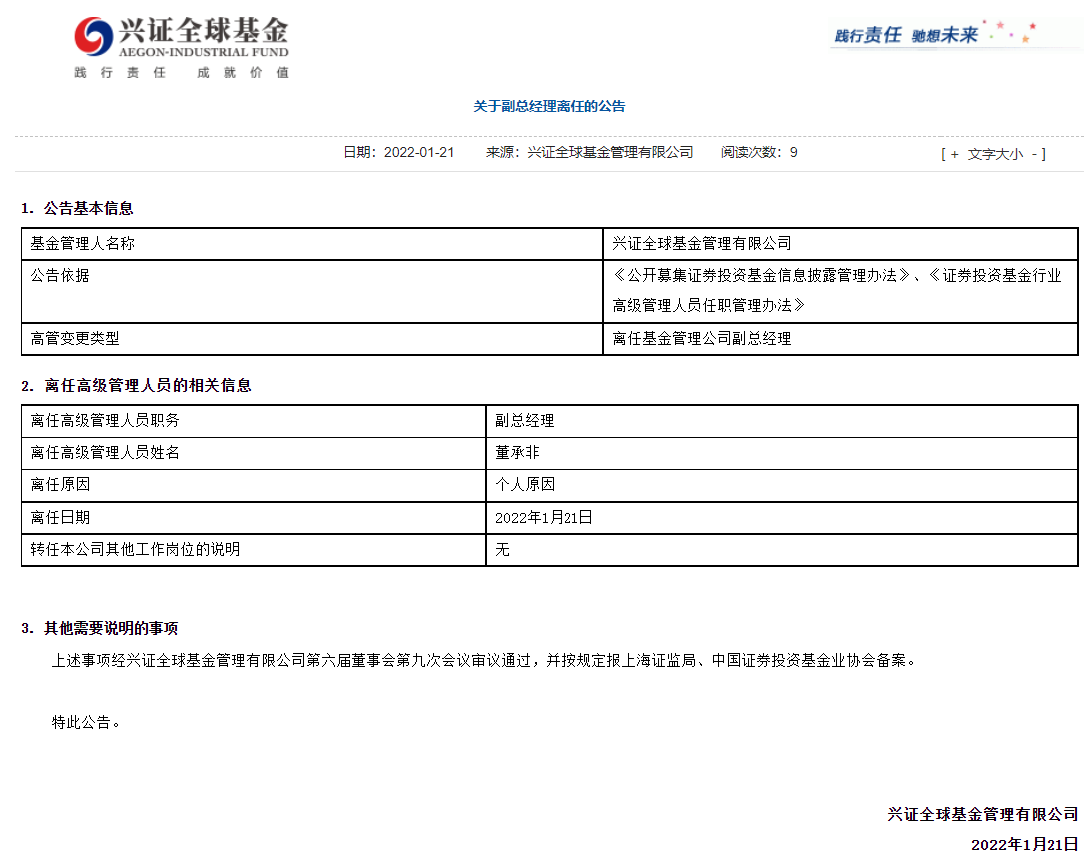Click the paragraph beginning 上述事项经兴证全球基金
1090x867 pixels.
pos(485,661)
